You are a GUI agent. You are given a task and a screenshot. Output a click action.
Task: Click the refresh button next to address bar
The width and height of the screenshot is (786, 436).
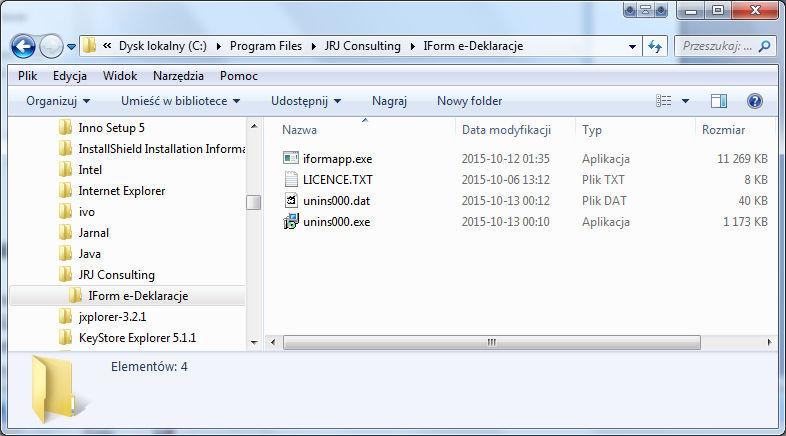click(x=655, y=46)
